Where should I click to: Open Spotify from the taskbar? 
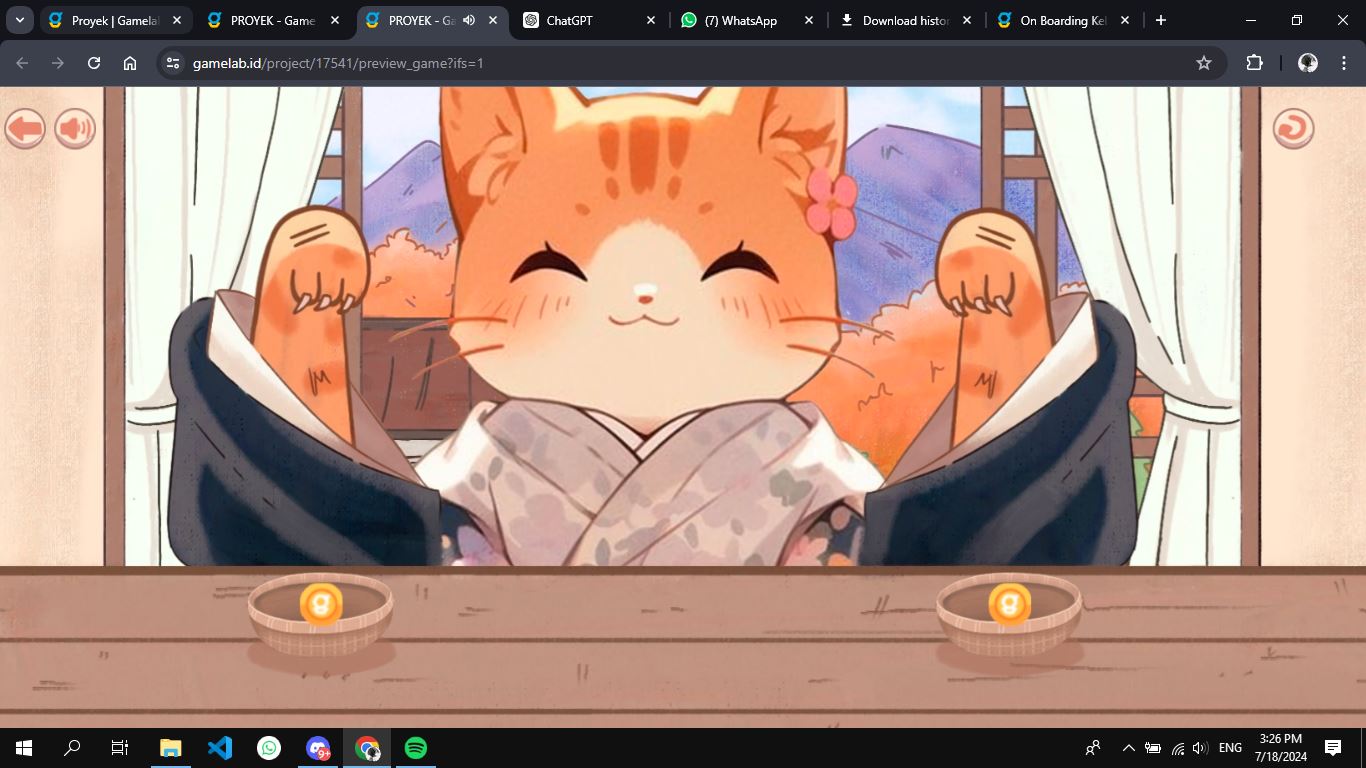pyautogui.click(x=415, y=748)
